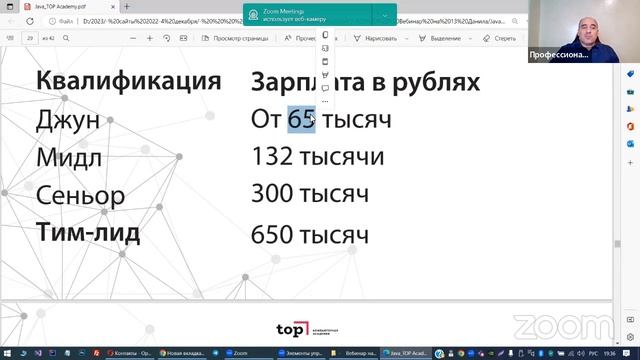Reload the page
This screenshot has width=640, height=360.
(x=30, y=21)
